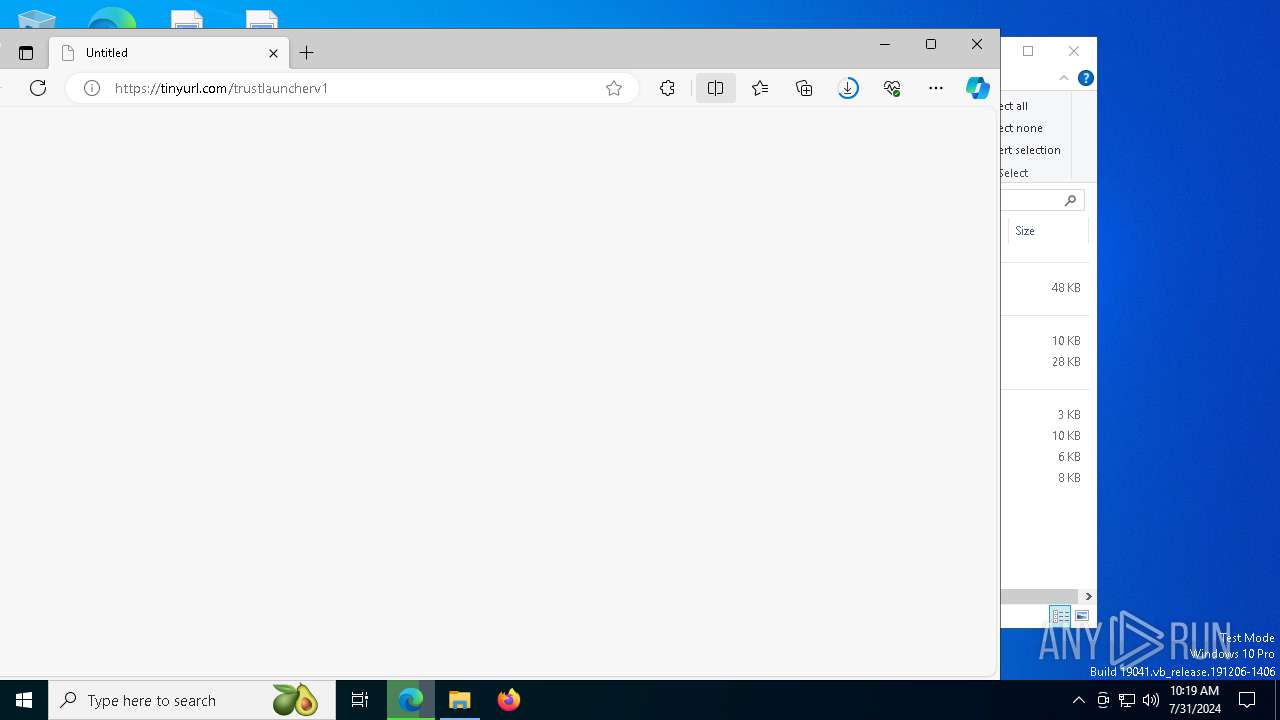
Task: Close the Untitled tab
Action: tap(273, 53)
